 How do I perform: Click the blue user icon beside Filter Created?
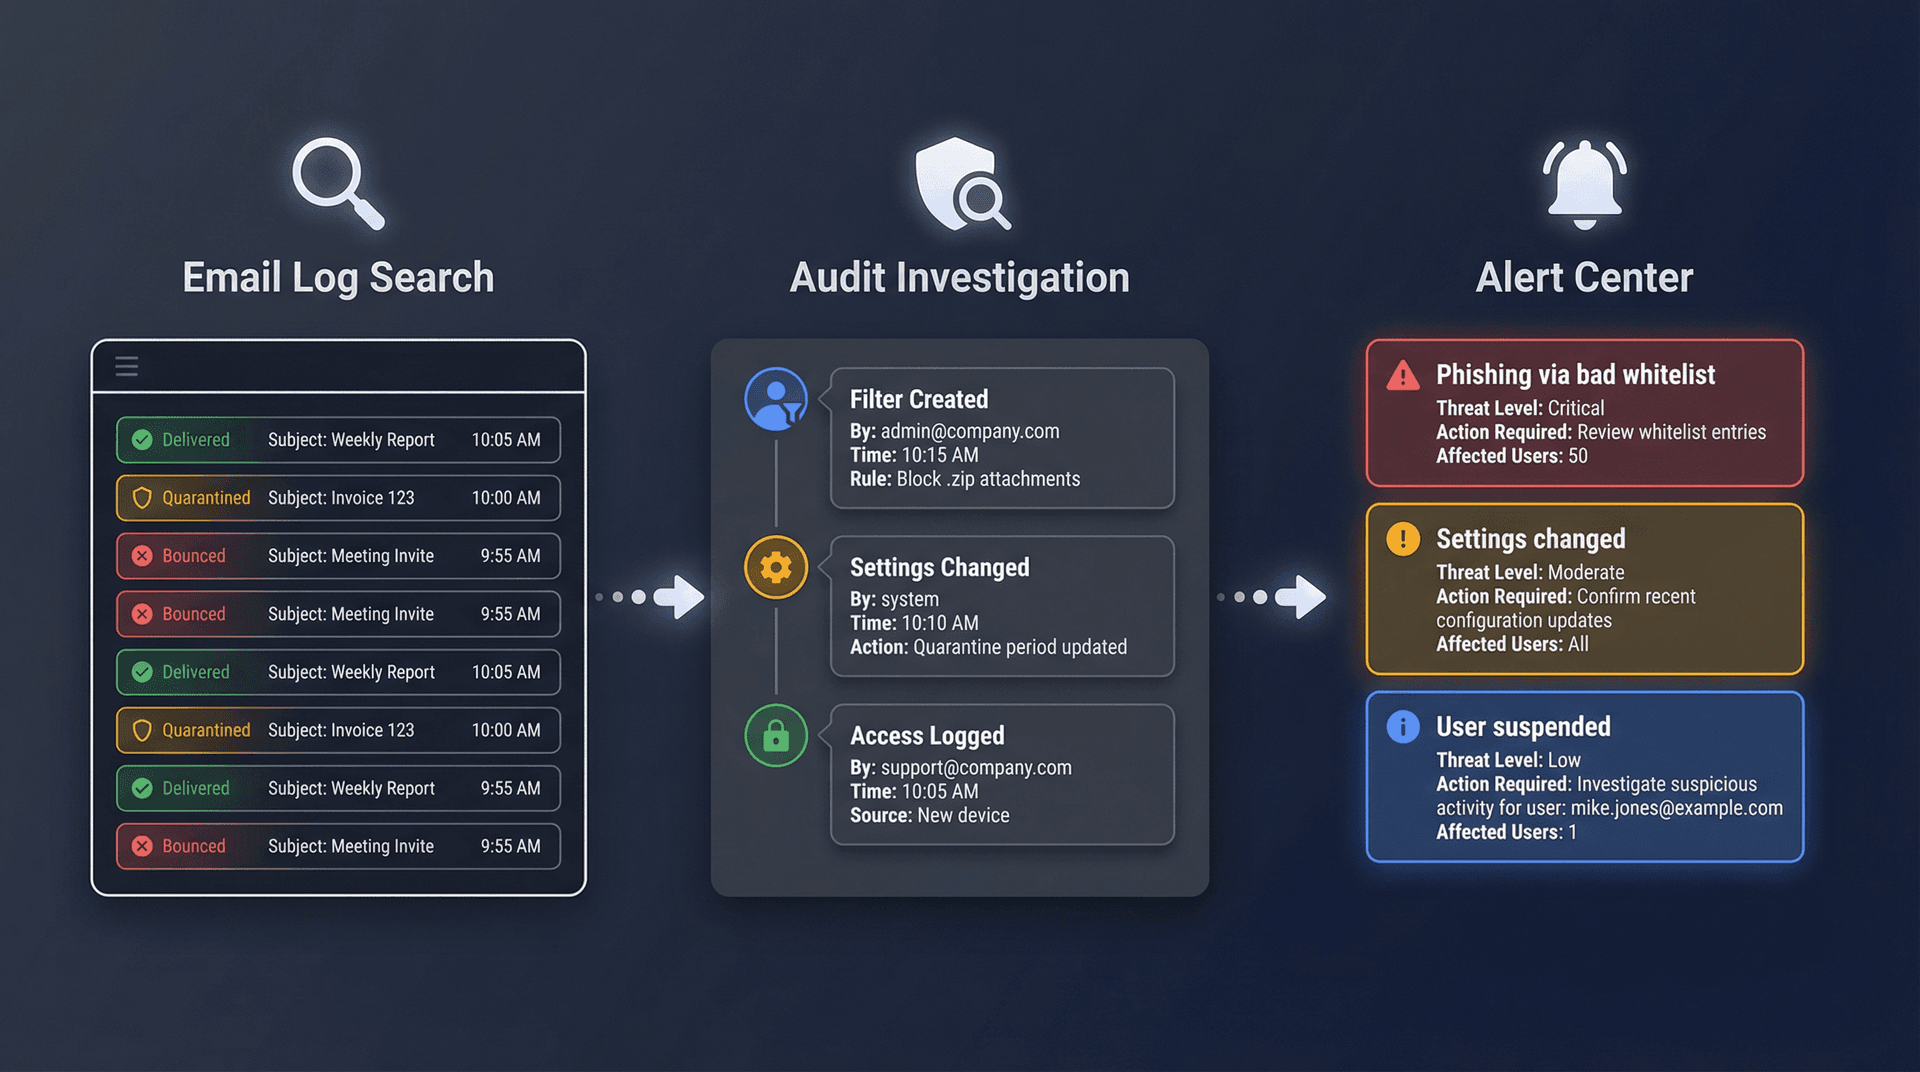pos(776,397)
